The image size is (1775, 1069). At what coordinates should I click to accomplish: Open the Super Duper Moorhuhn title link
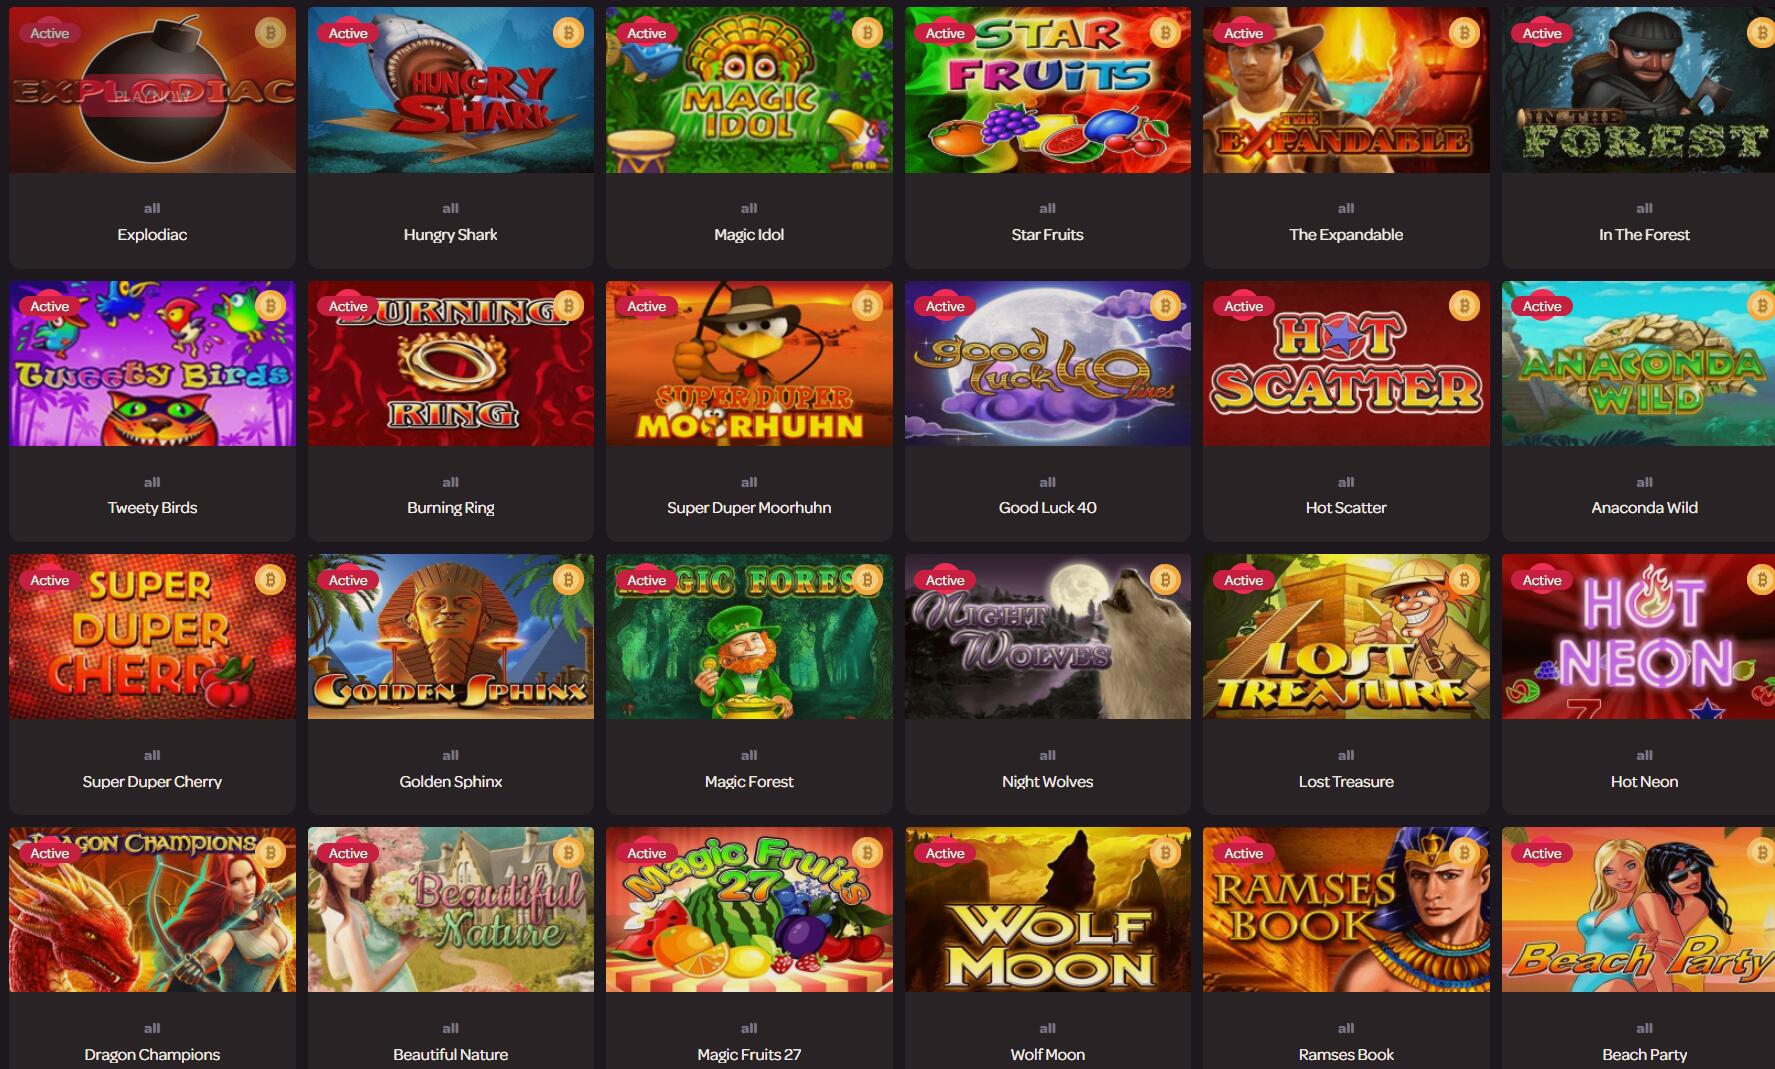749,508
